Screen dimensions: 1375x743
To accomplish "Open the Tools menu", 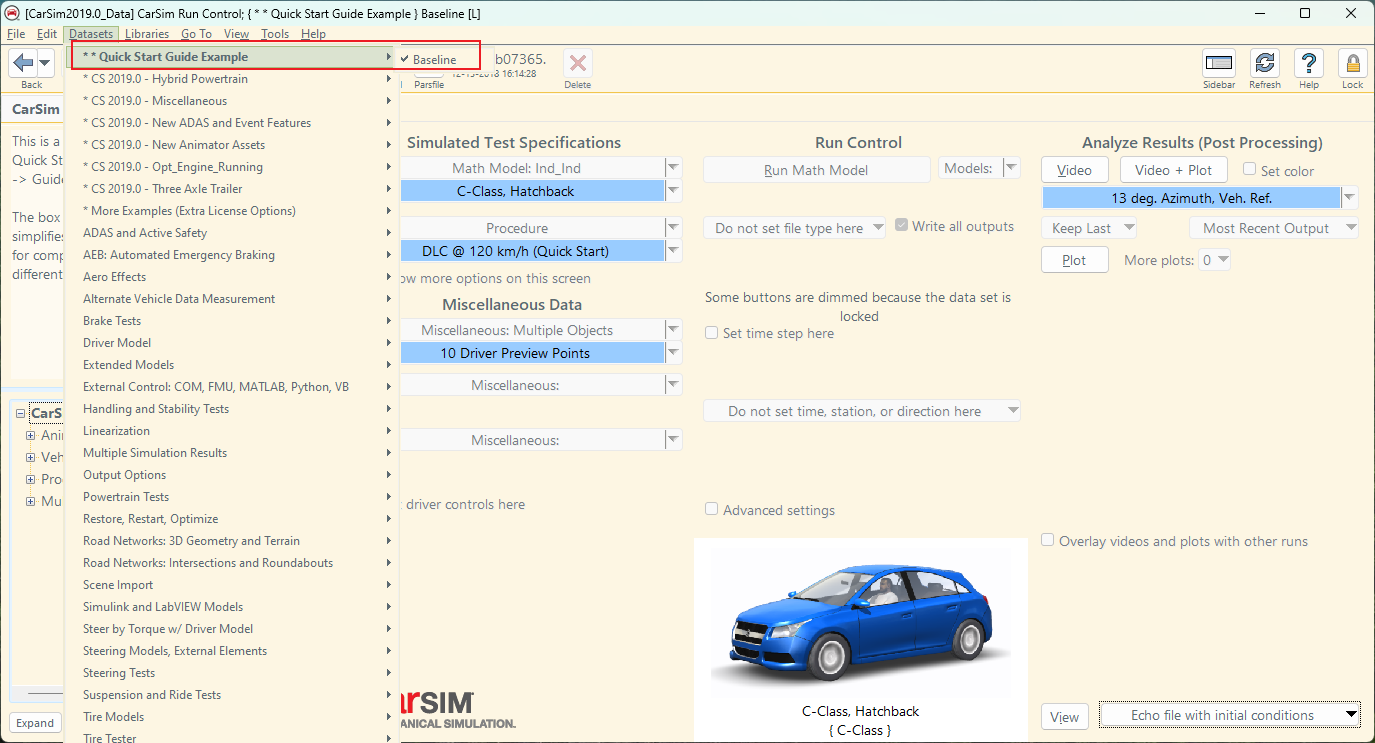I will pos(275,34).
